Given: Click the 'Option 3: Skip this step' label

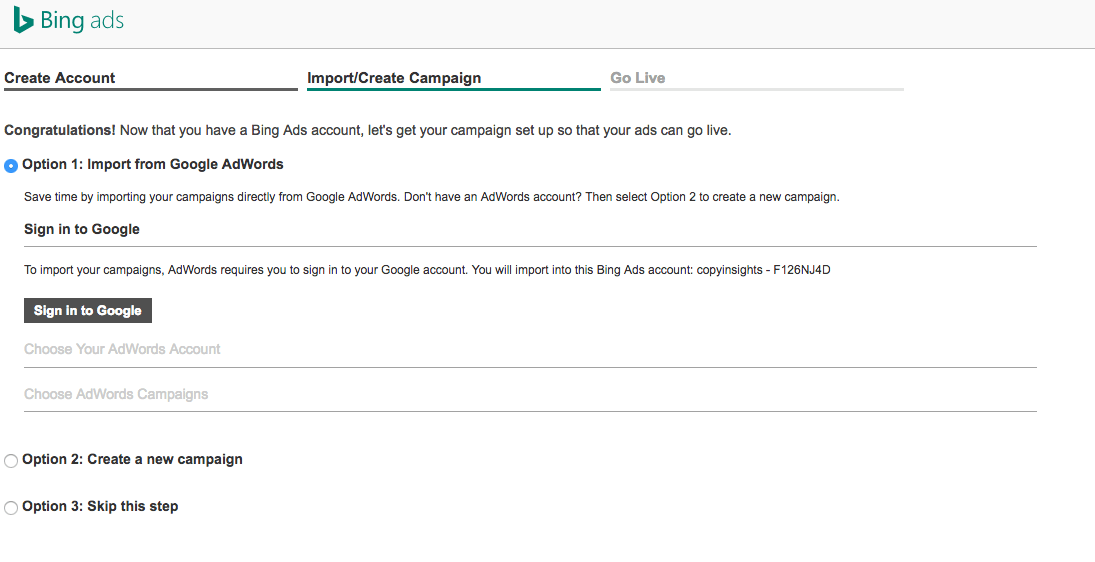Looking at the screenshot, I should [100, 507].
